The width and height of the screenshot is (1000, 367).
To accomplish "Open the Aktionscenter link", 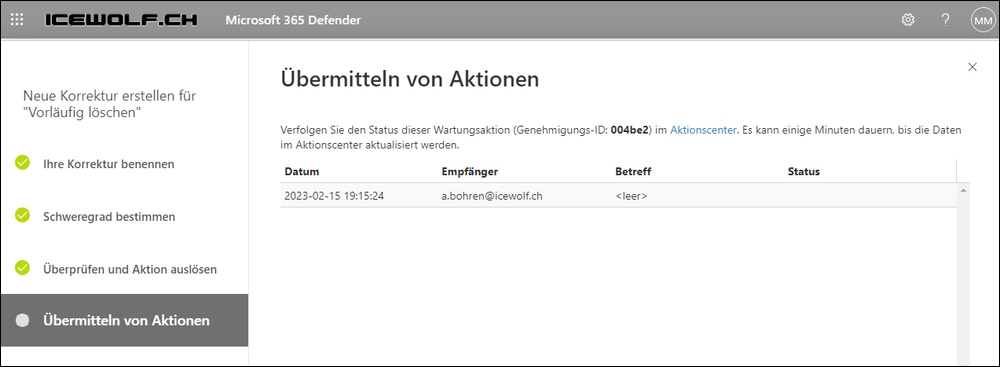I will click(x=703, y=130).
